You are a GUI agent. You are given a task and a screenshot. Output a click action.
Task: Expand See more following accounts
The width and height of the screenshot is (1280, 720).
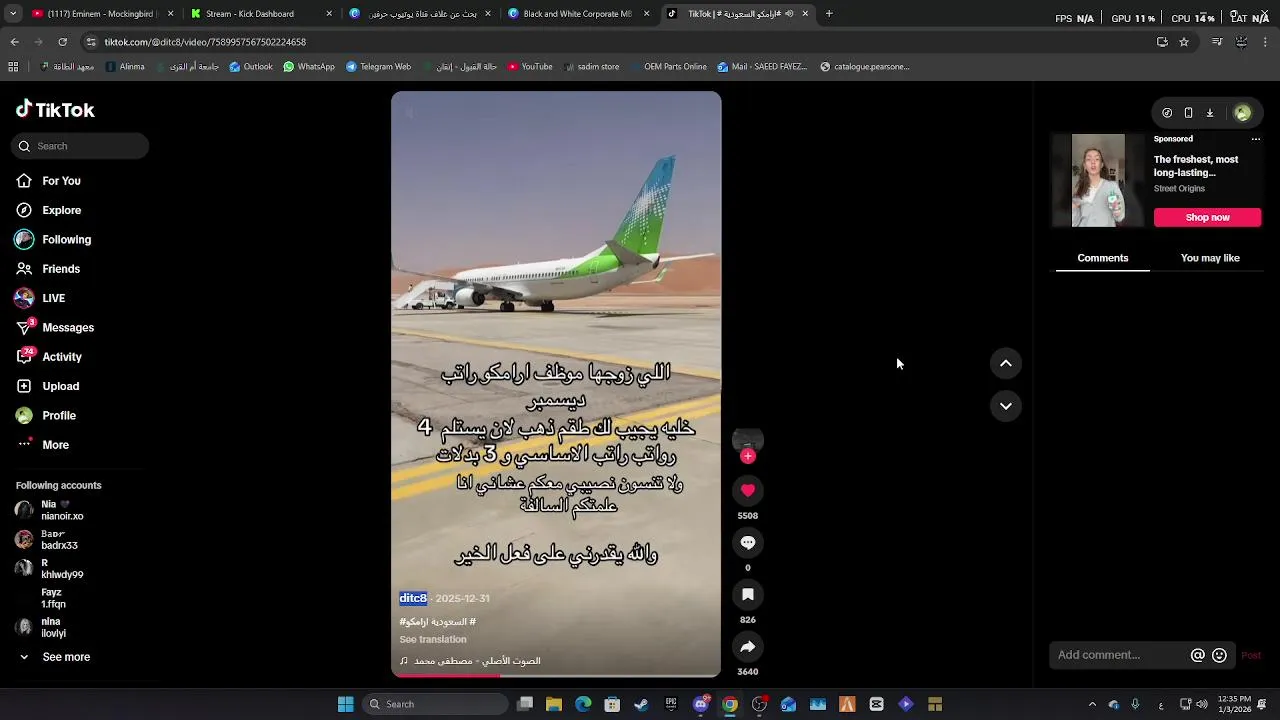pos(66,657)
